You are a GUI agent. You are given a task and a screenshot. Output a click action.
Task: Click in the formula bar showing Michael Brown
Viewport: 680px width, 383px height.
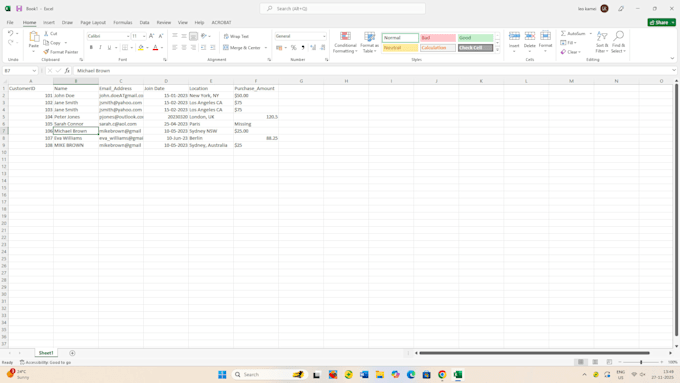coord(373,71)
